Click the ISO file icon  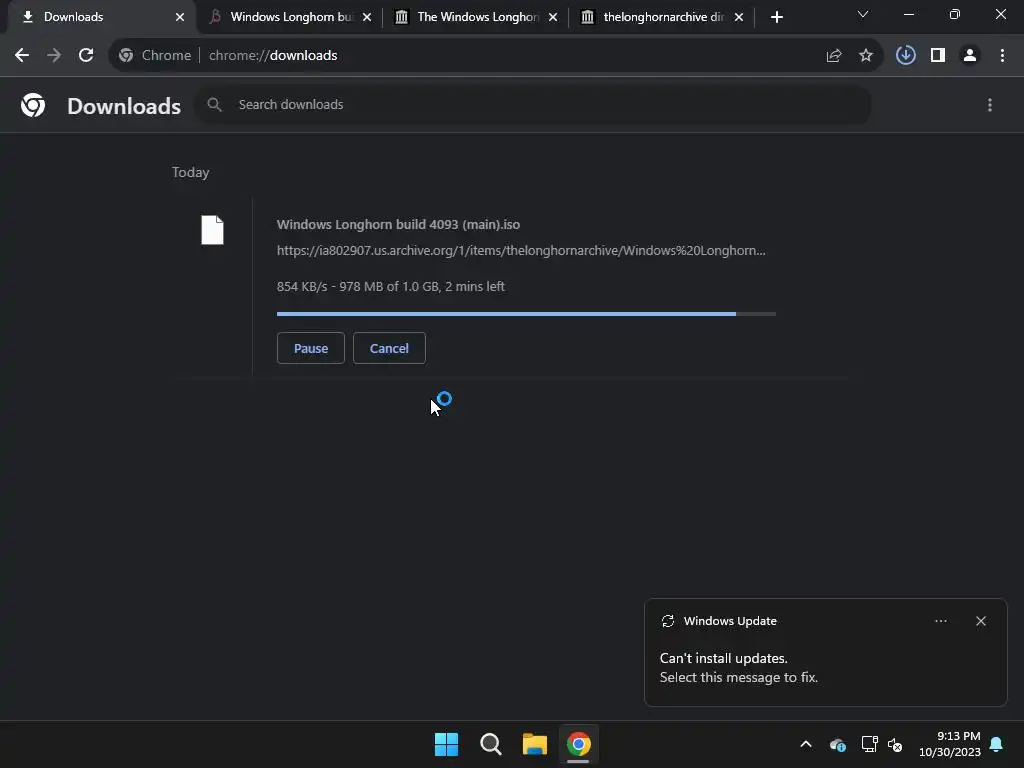(212, 230)
